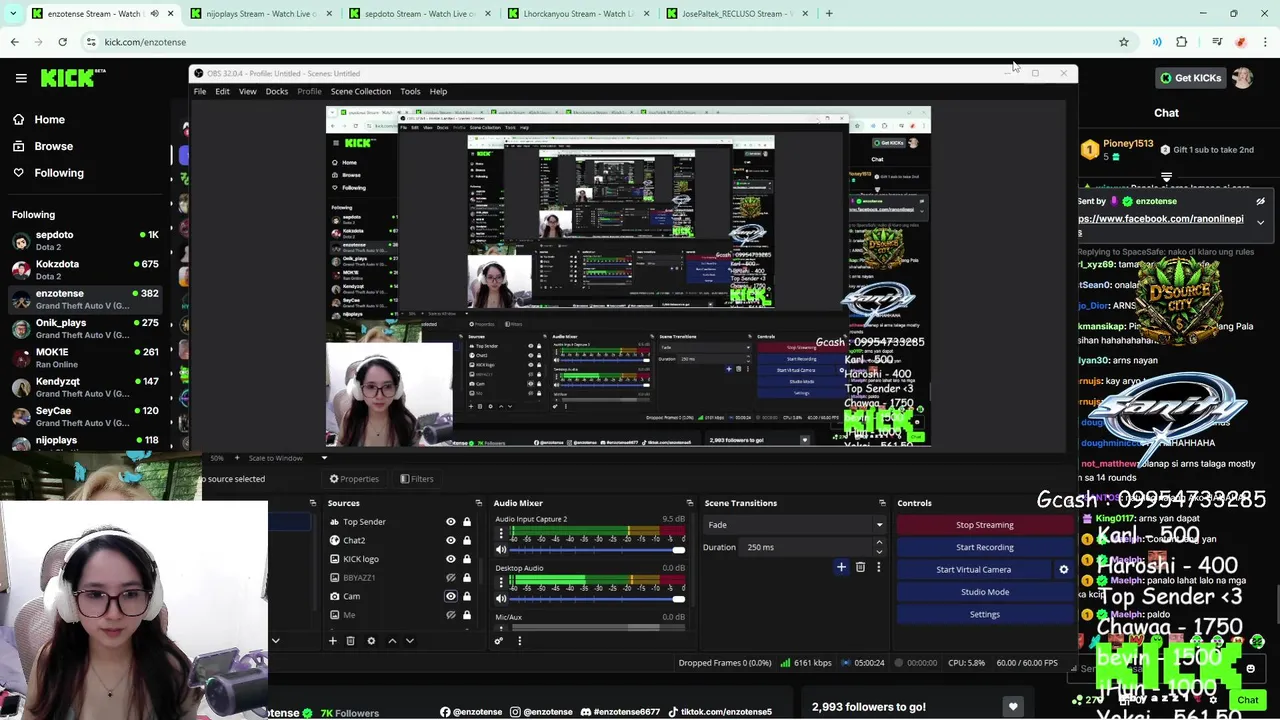Open virtual camera settings gear
This screenshot has height=720, width=1280.
click(x=1063, y=569)
